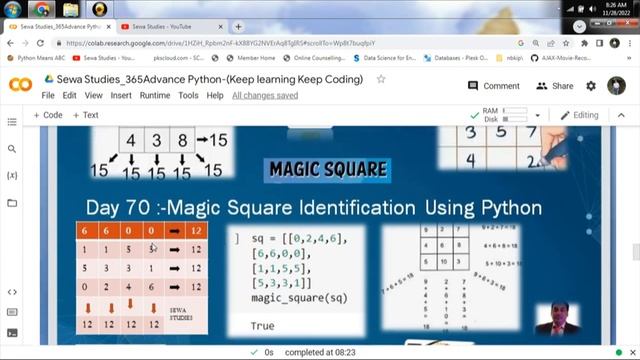Open AJAX-Movie-Reco... bookmark
Screen dimensions: 640x360
[x=561, y=58]
